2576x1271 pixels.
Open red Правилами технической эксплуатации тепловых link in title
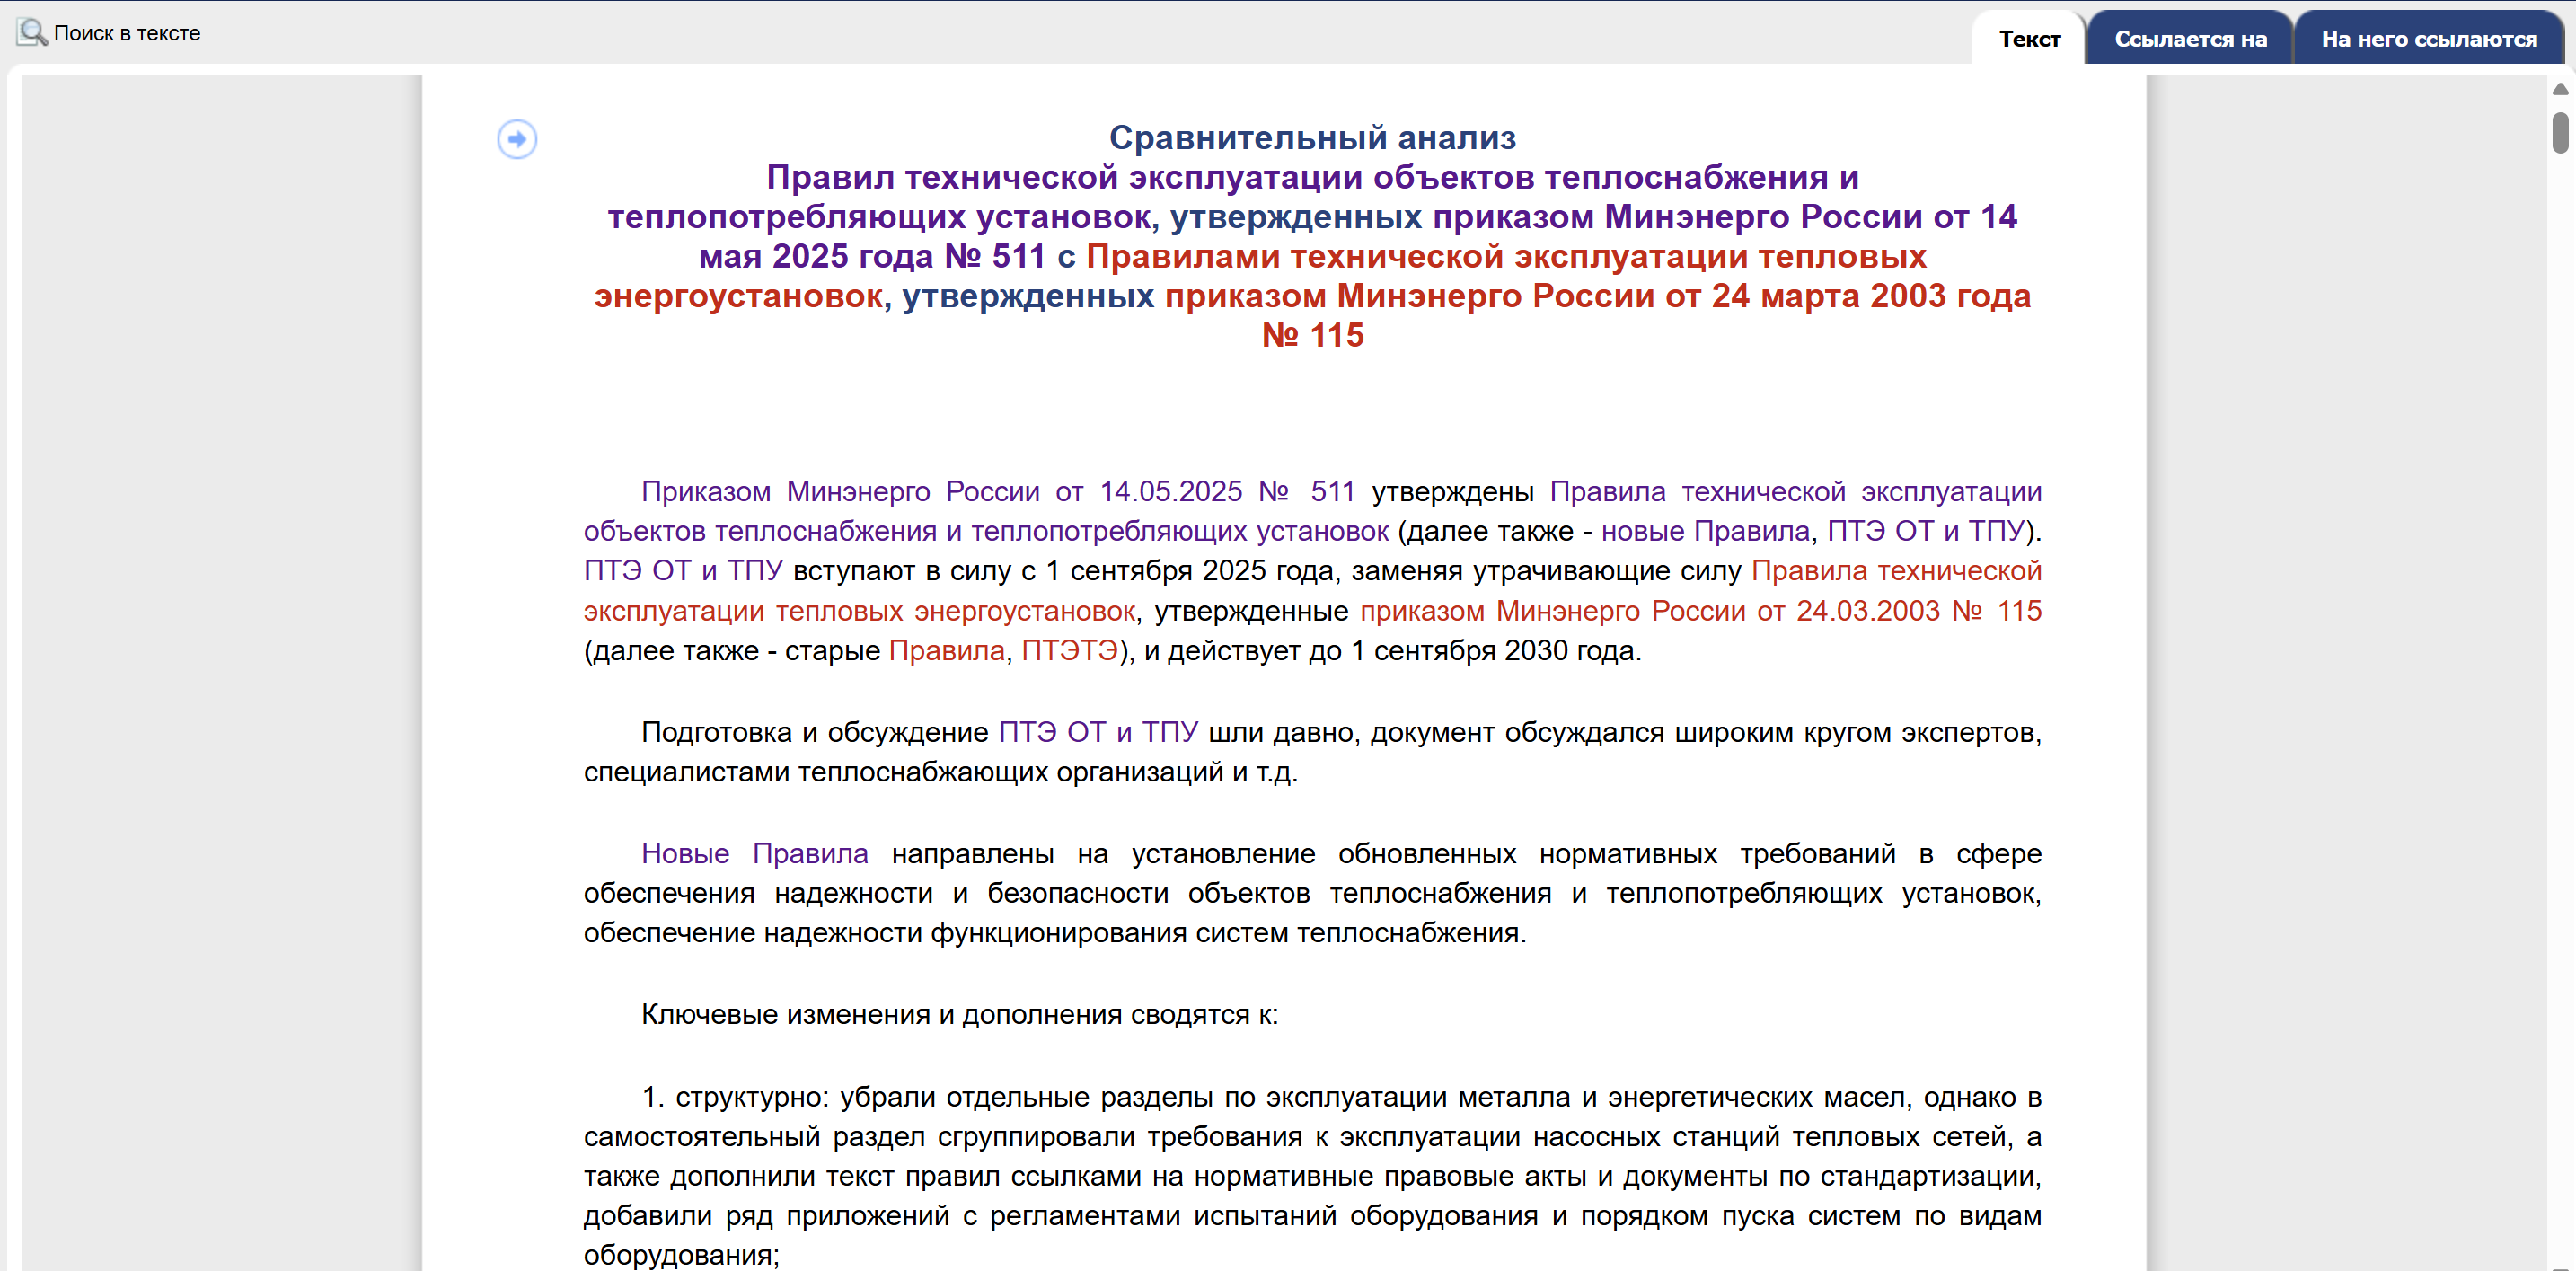pyautogui.click(x=1505, y=256)
